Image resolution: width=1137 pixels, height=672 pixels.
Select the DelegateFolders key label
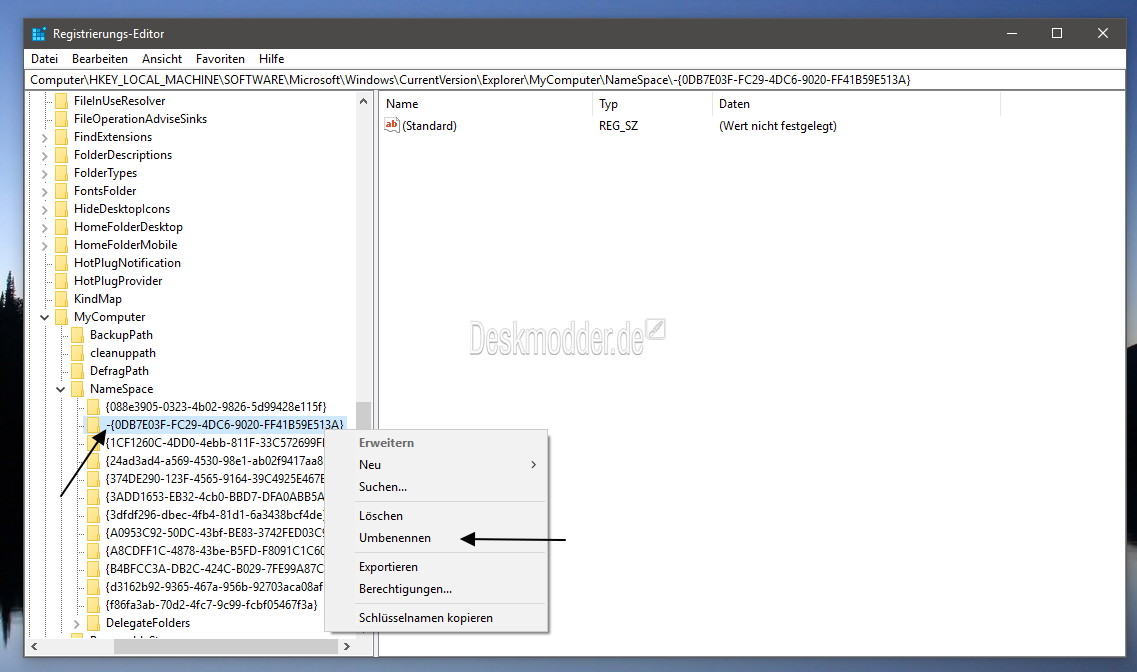click(148, 623)
